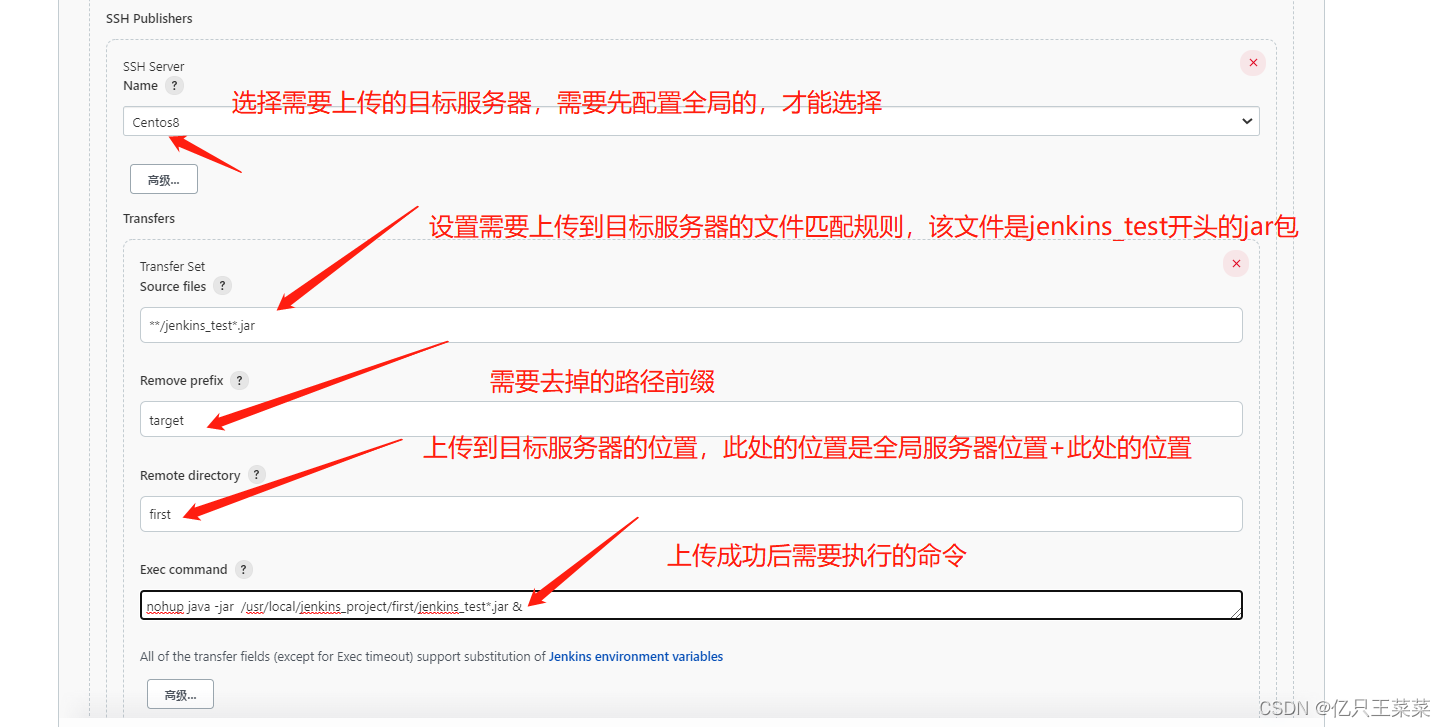
Task: Click the resize handle of Exec command box
Action: point(1236,613)
